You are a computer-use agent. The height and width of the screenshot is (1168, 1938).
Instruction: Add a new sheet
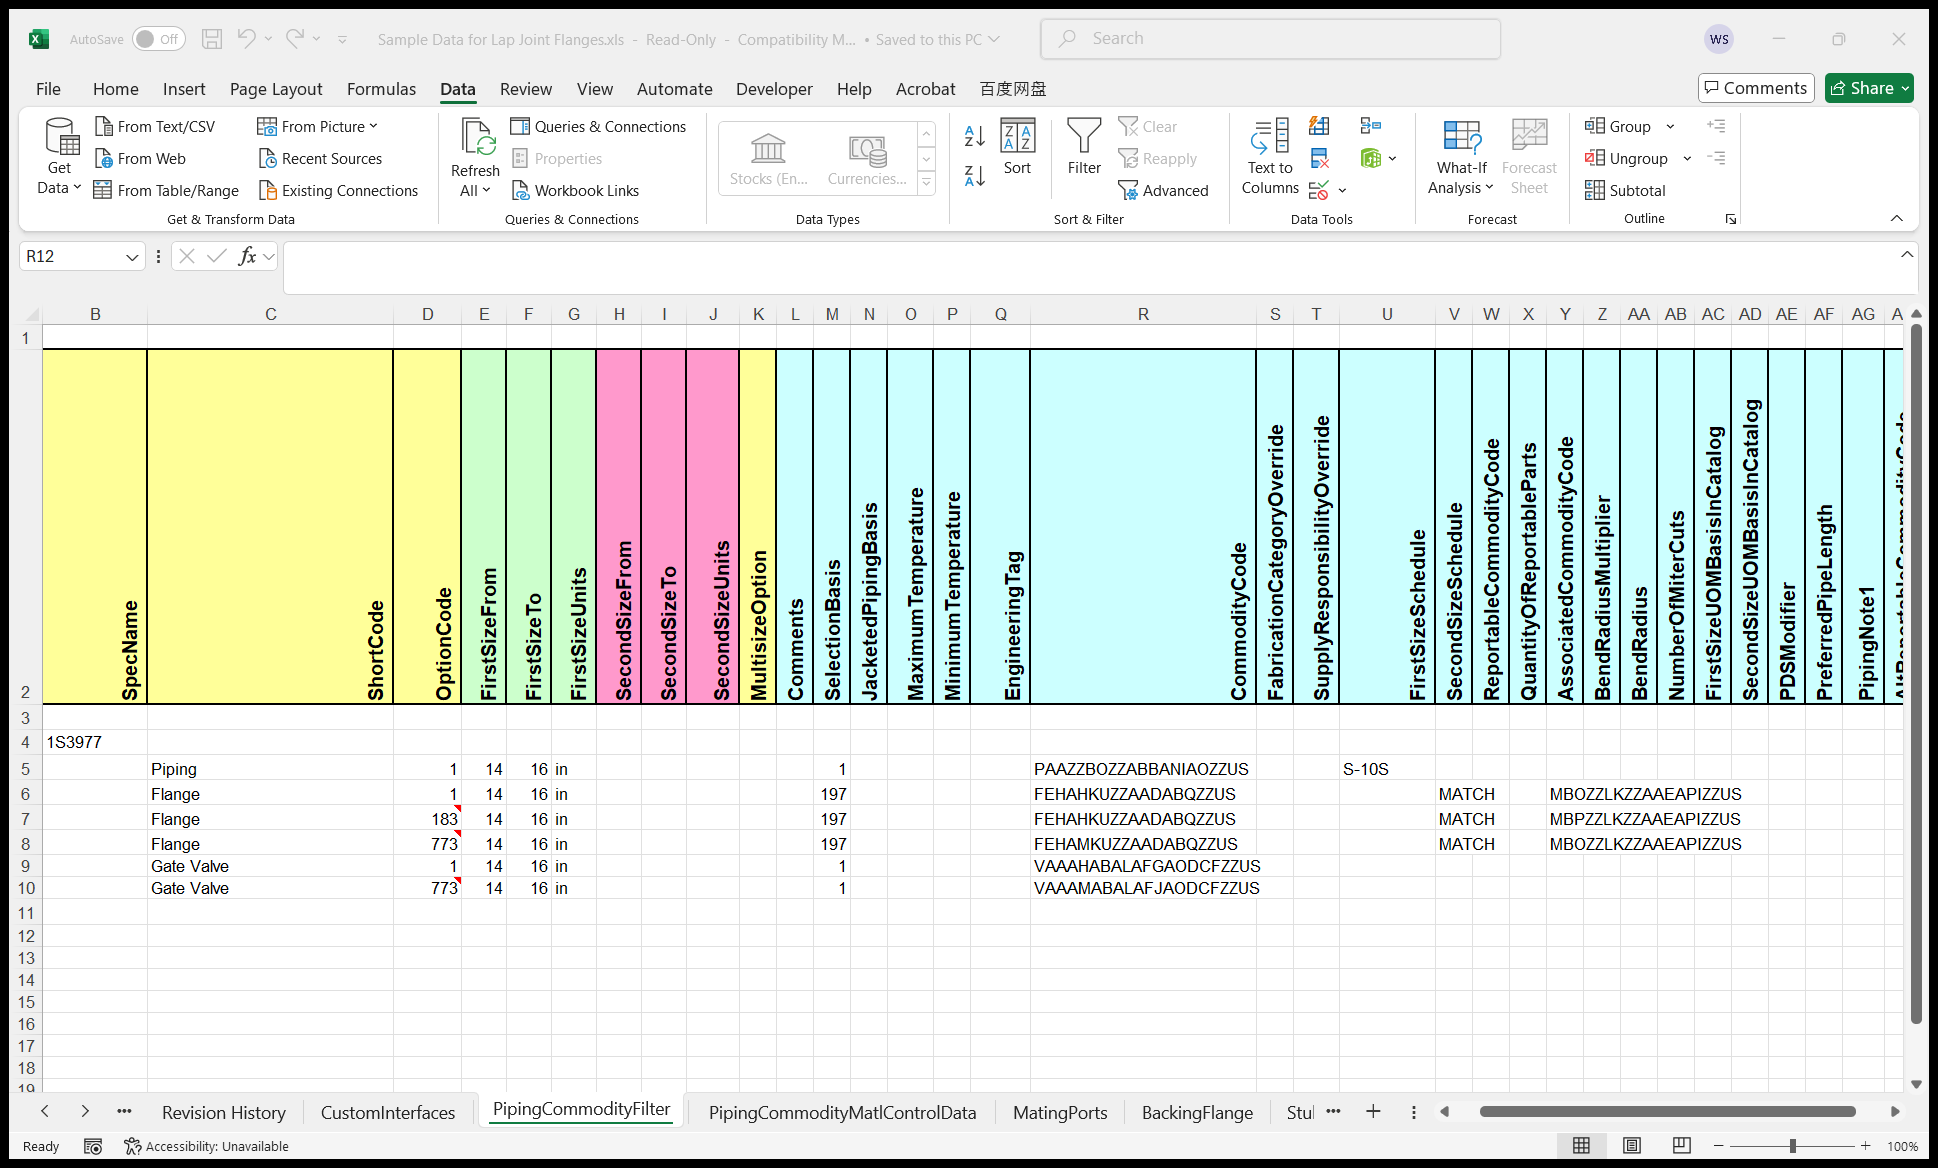[x=1373, y=1111]
